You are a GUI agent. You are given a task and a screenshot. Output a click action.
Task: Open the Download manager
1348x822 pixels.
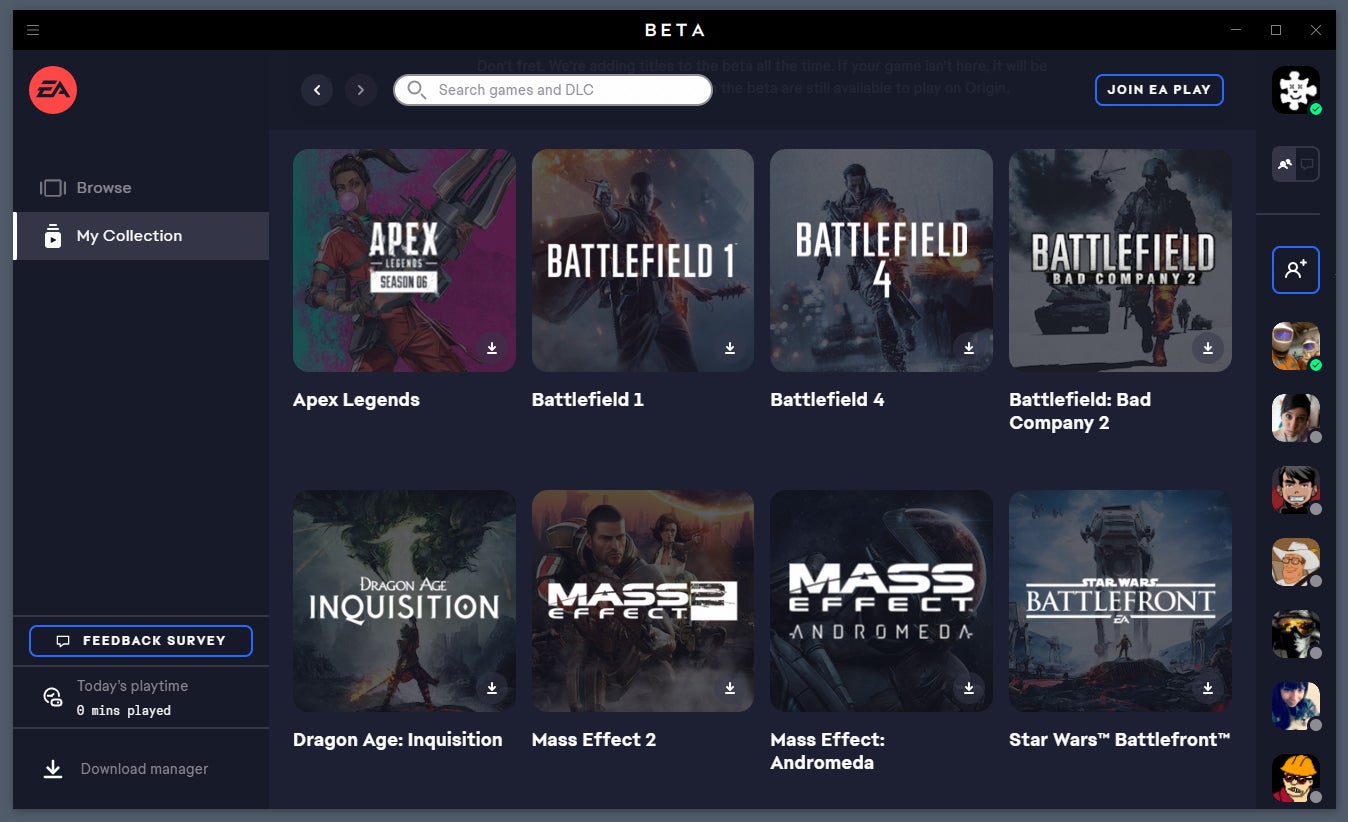tap(144, 769)
